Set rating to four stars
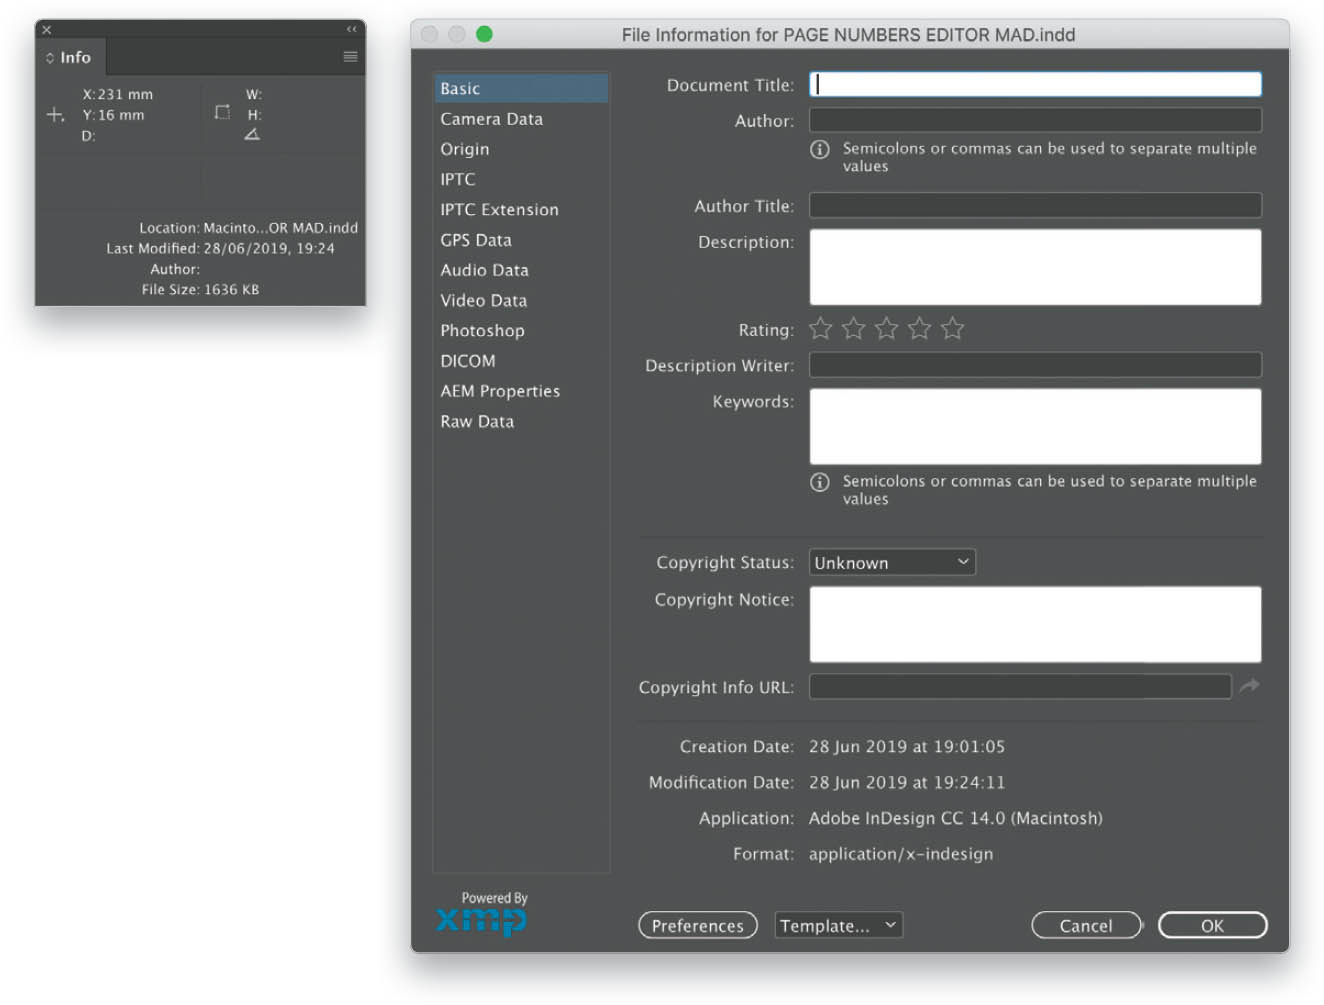This screenshot has width=1324, height=1005. click(919, 328)
